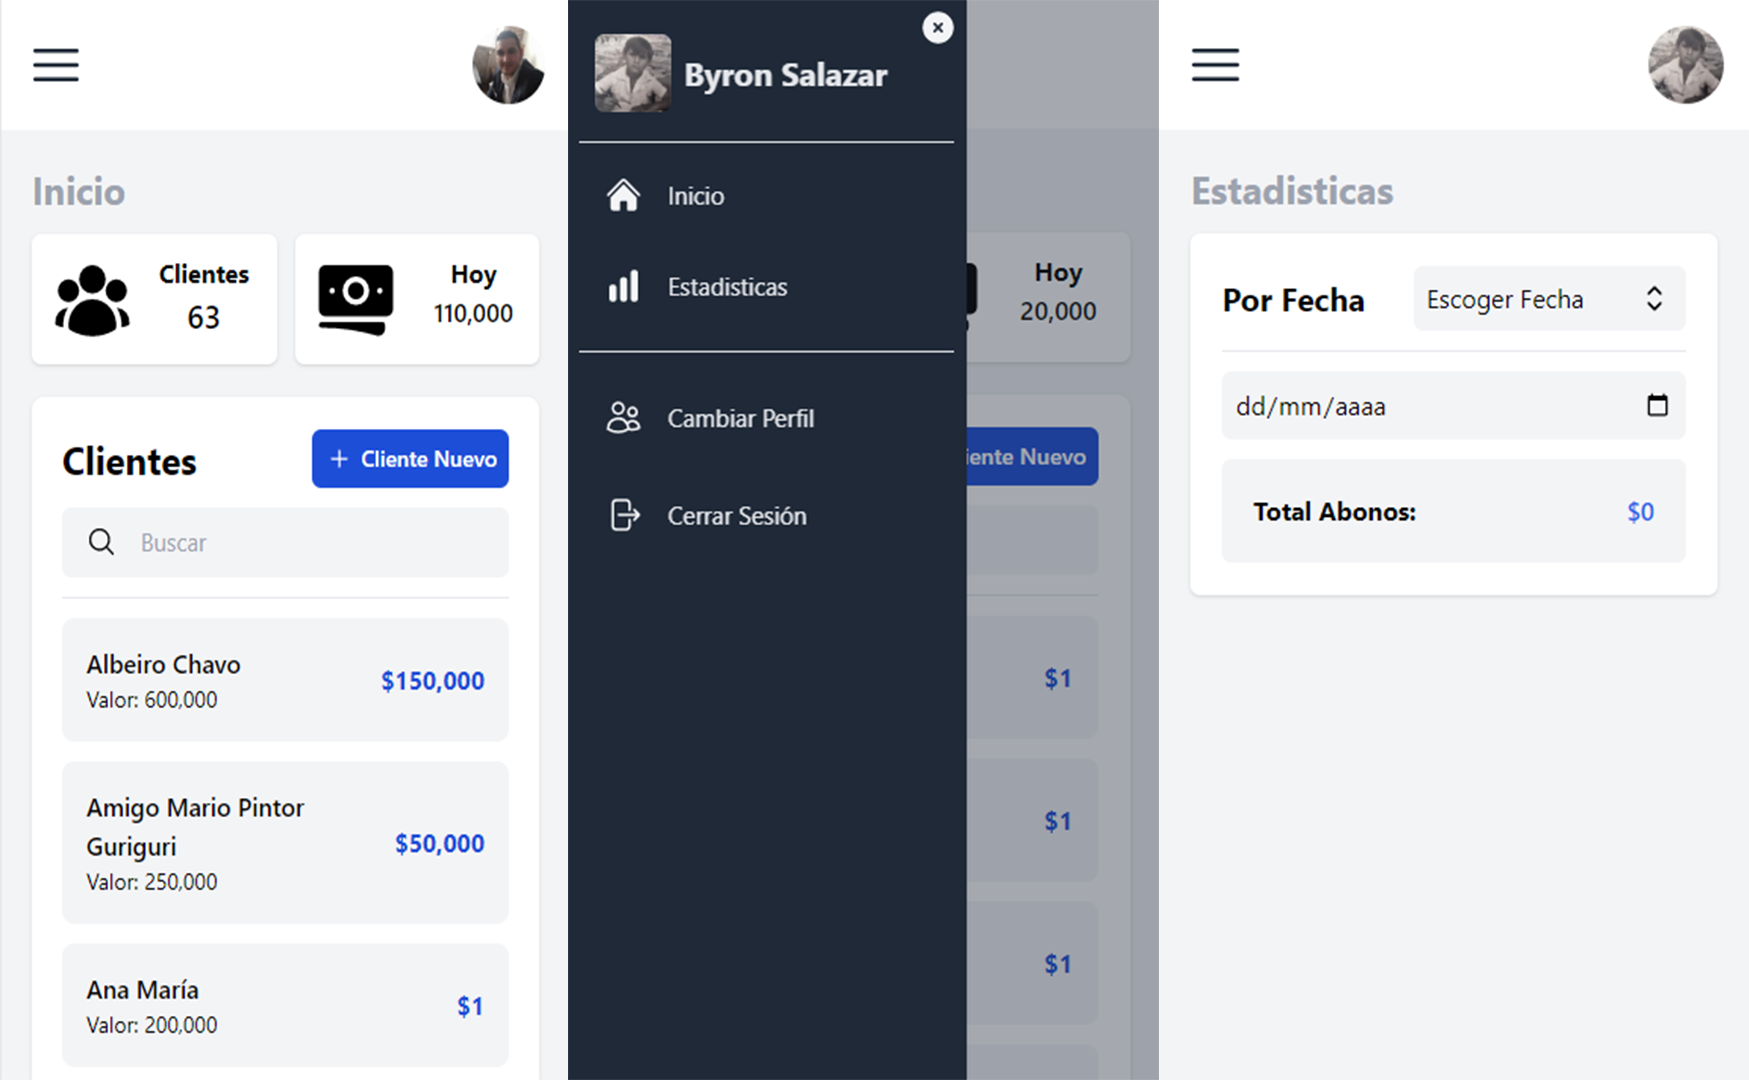This screenshot has height=1080, width=1749.
Task: Open the Albeiro Chavo client card
Action: click(285, 680)
